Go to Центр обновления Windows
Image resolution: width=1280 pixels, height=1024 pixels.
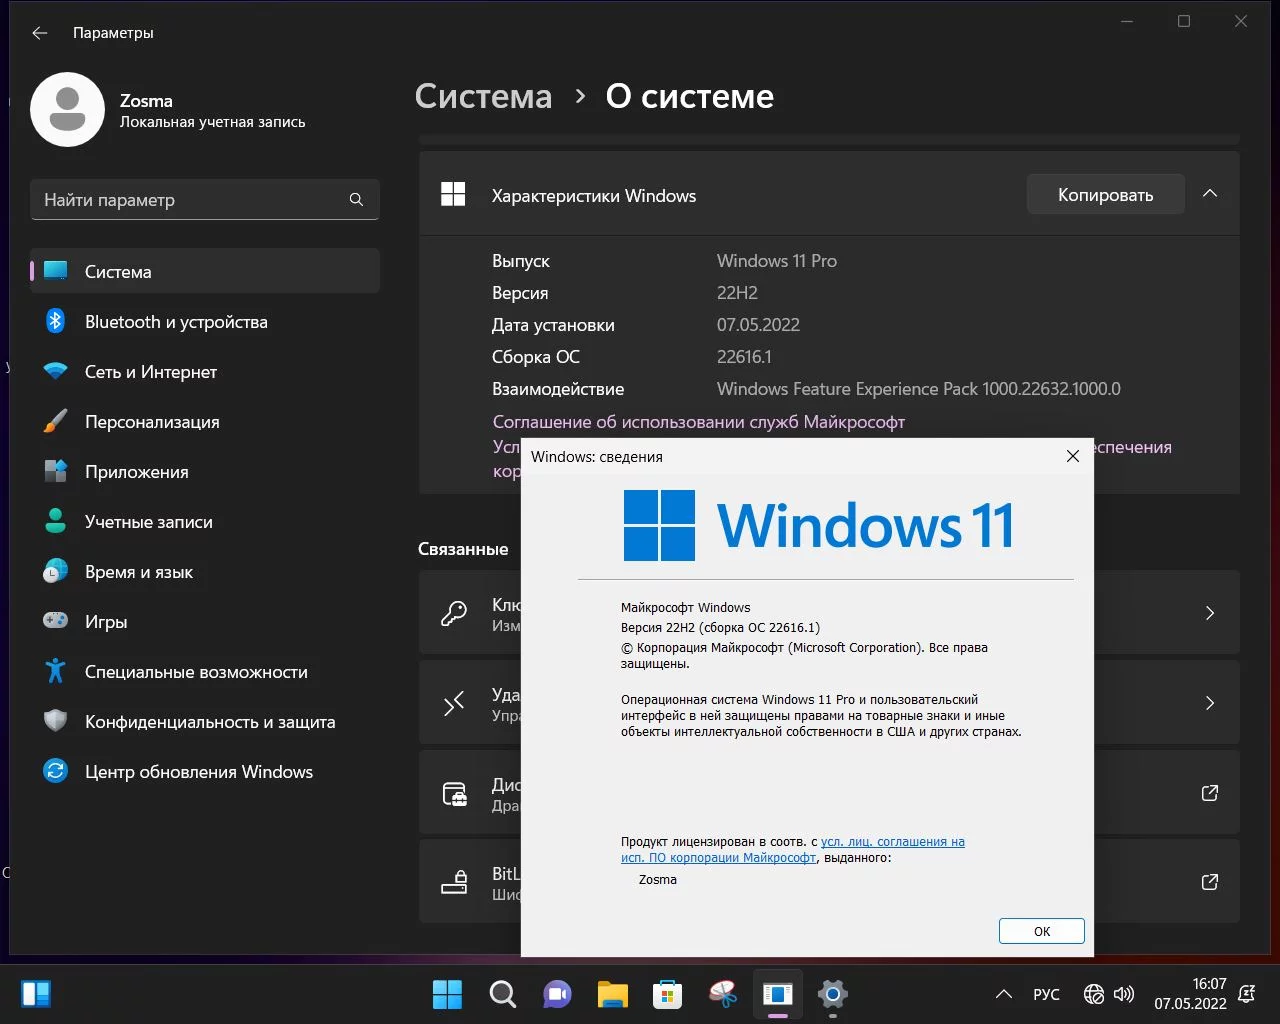198,772
